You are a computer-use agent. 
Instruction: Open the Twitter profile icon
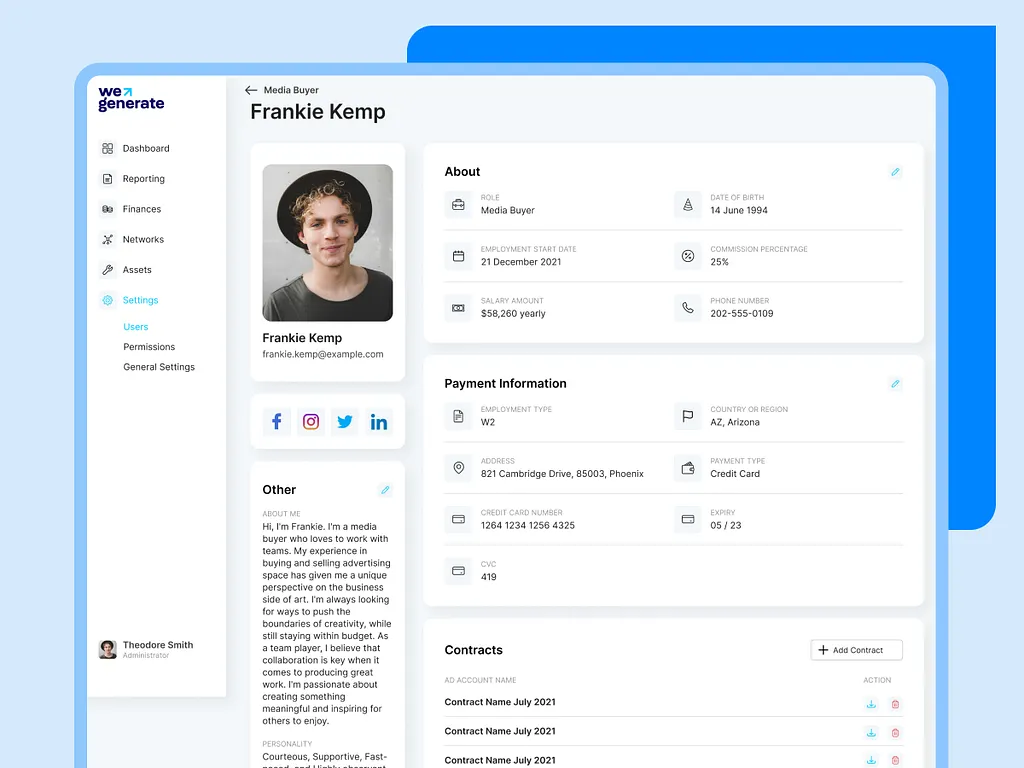[345, 422]
